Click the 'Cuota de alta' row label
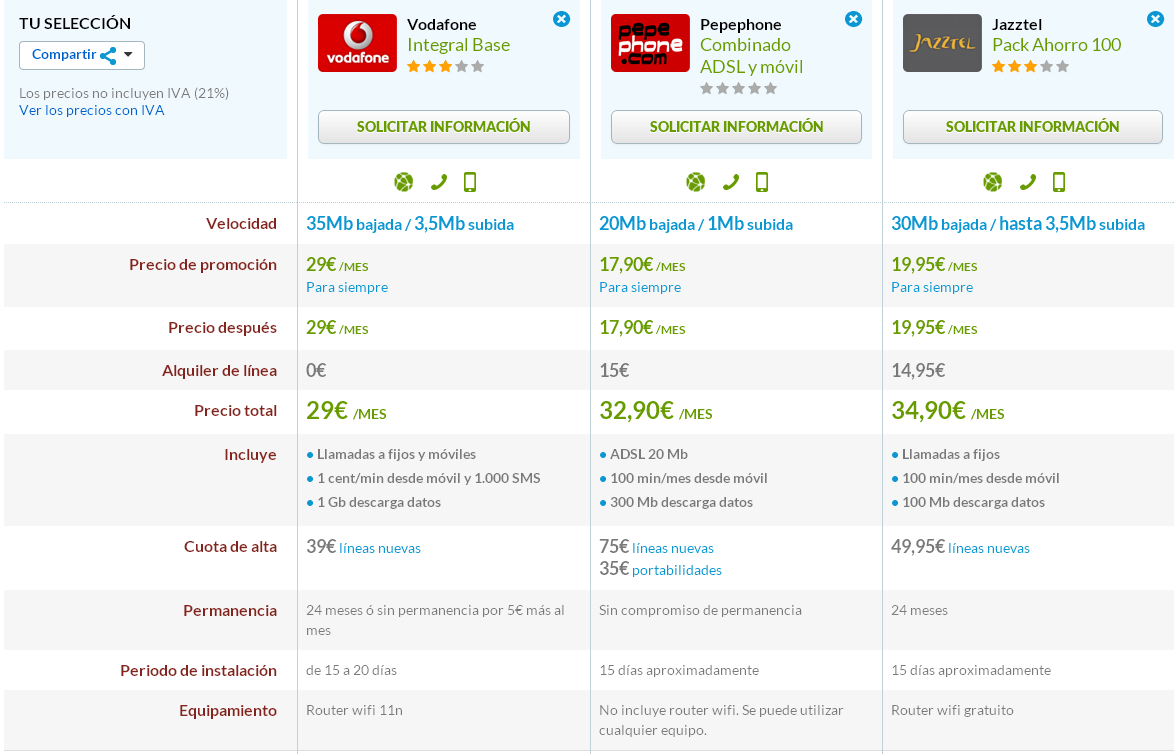Viewport: 1174px width, 754px height. click(230, 547)
